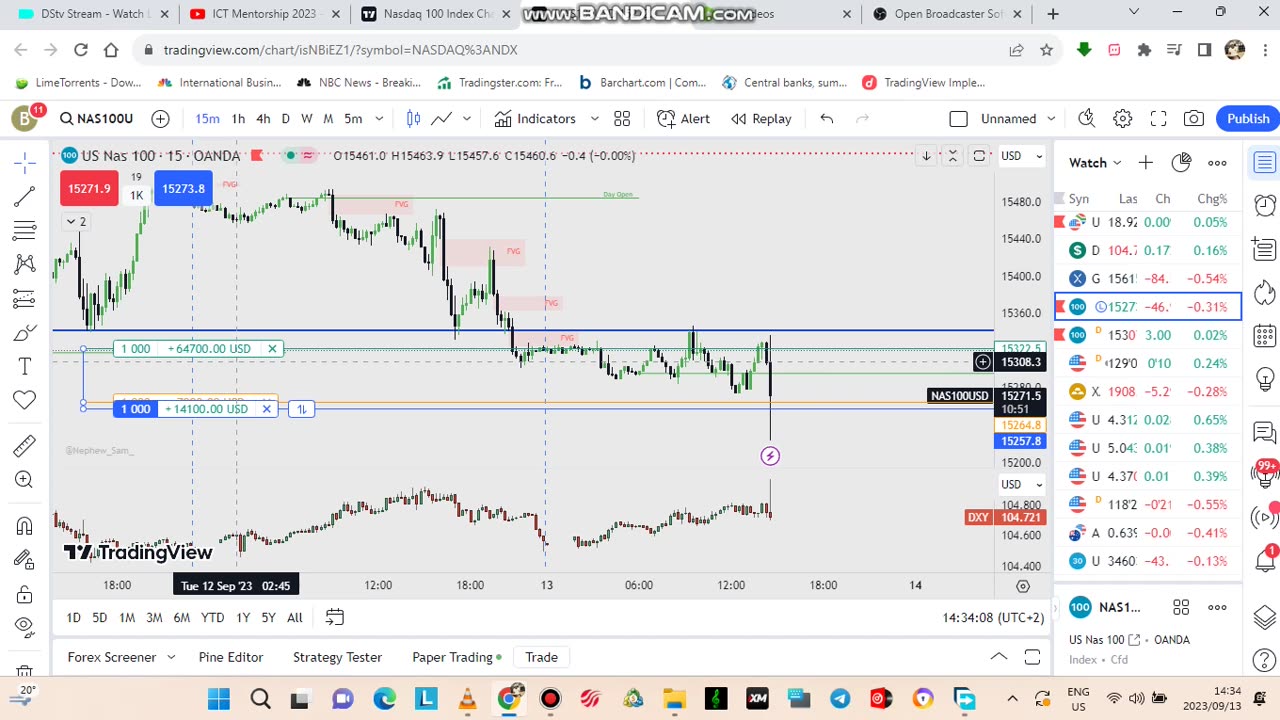The image size is (1280, 720).
Task: Click the blue buy price 15273.8
Action: click(183, 188)
